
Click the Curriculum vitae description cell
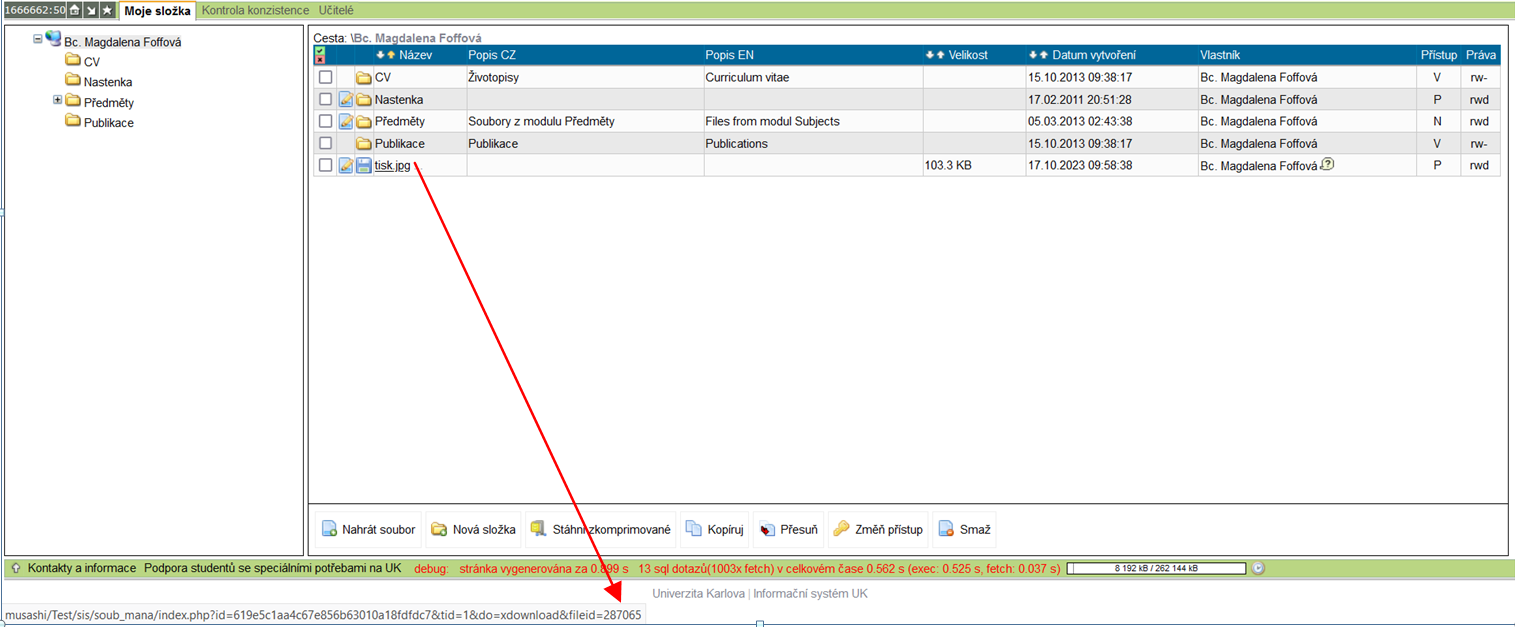point(813,77)
